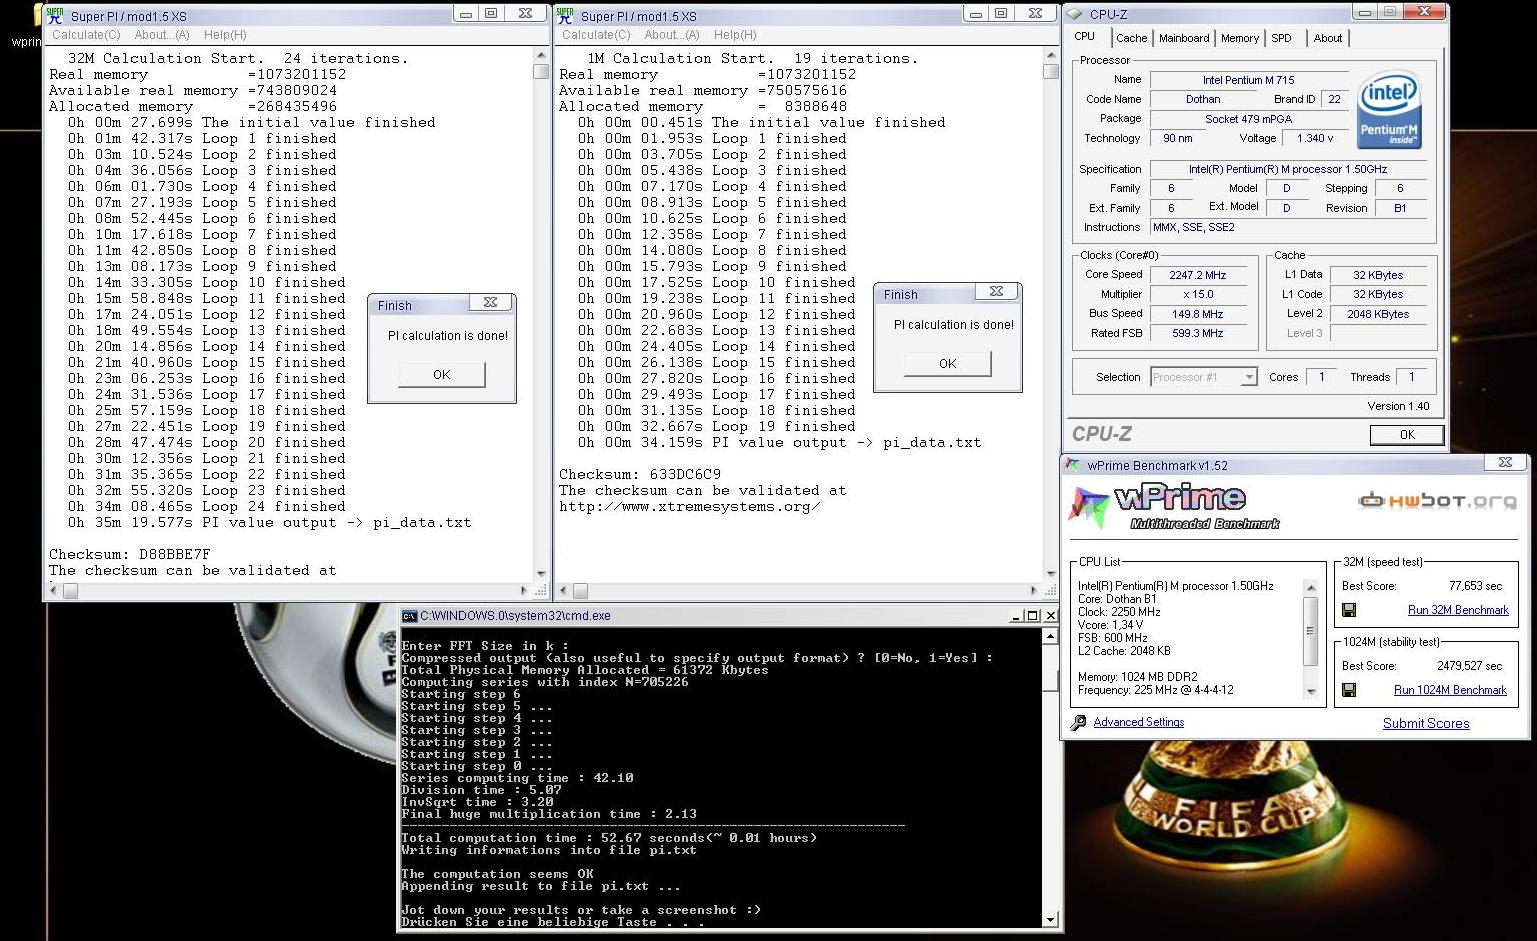Open the Processor #1 selection dropdown
Viewport: 1537px width, 941px height.
click(x=1203, y=377)
